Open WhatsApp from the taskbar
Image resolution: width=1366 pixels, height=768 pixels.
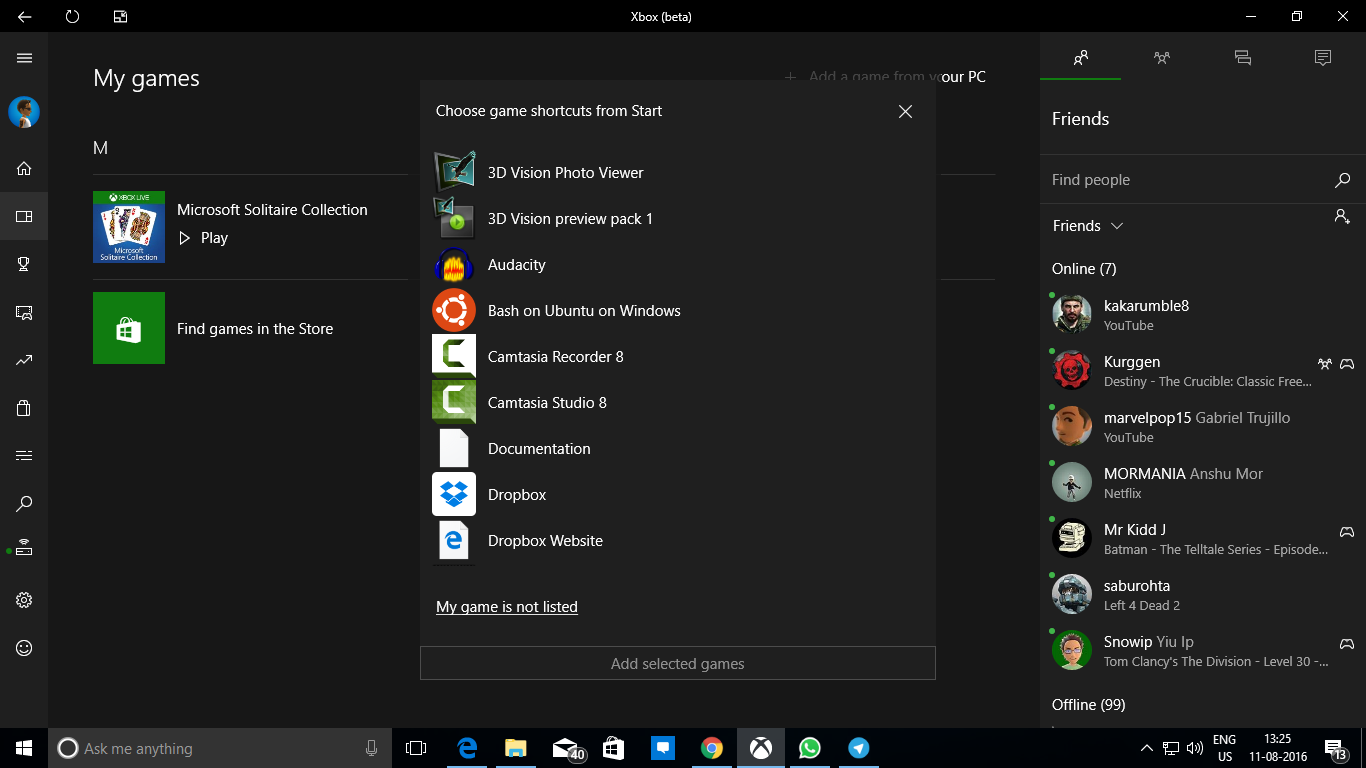[810, 748]
